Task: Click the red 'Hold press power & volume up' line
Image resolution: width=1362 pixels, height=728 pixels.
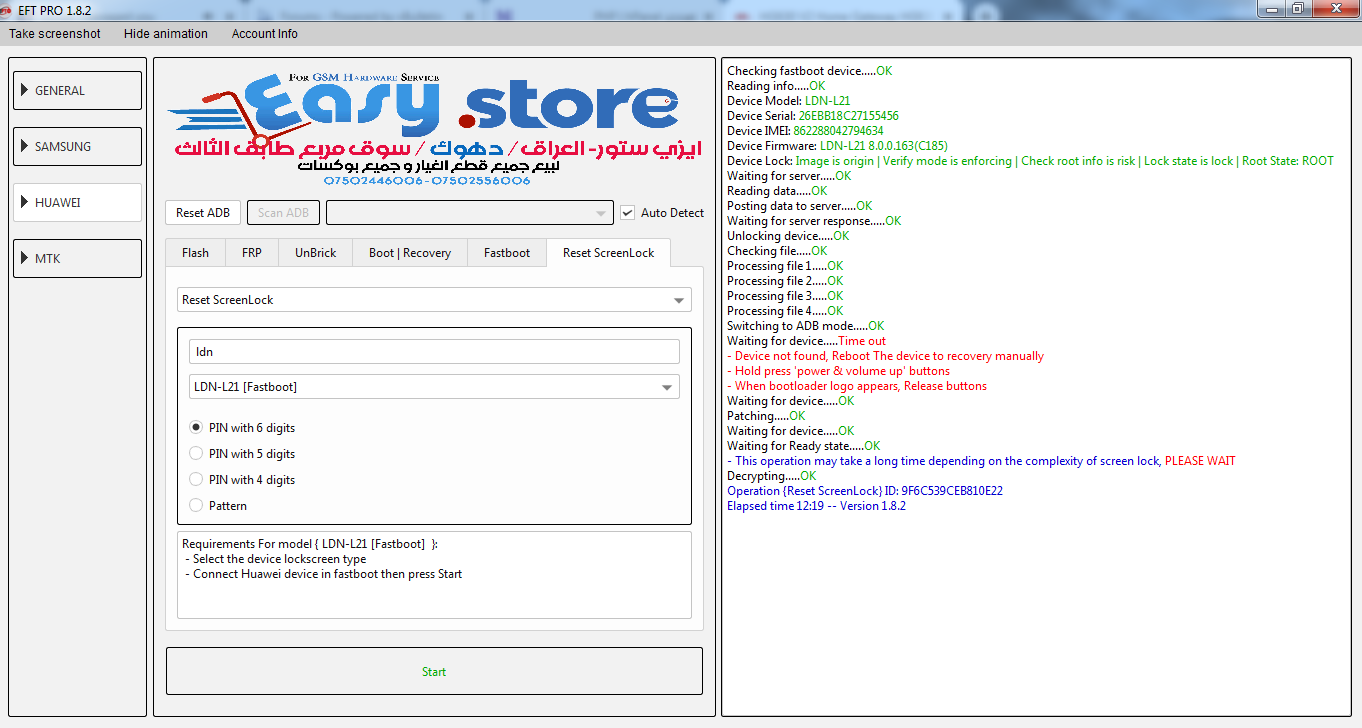Action: (839, 371)
